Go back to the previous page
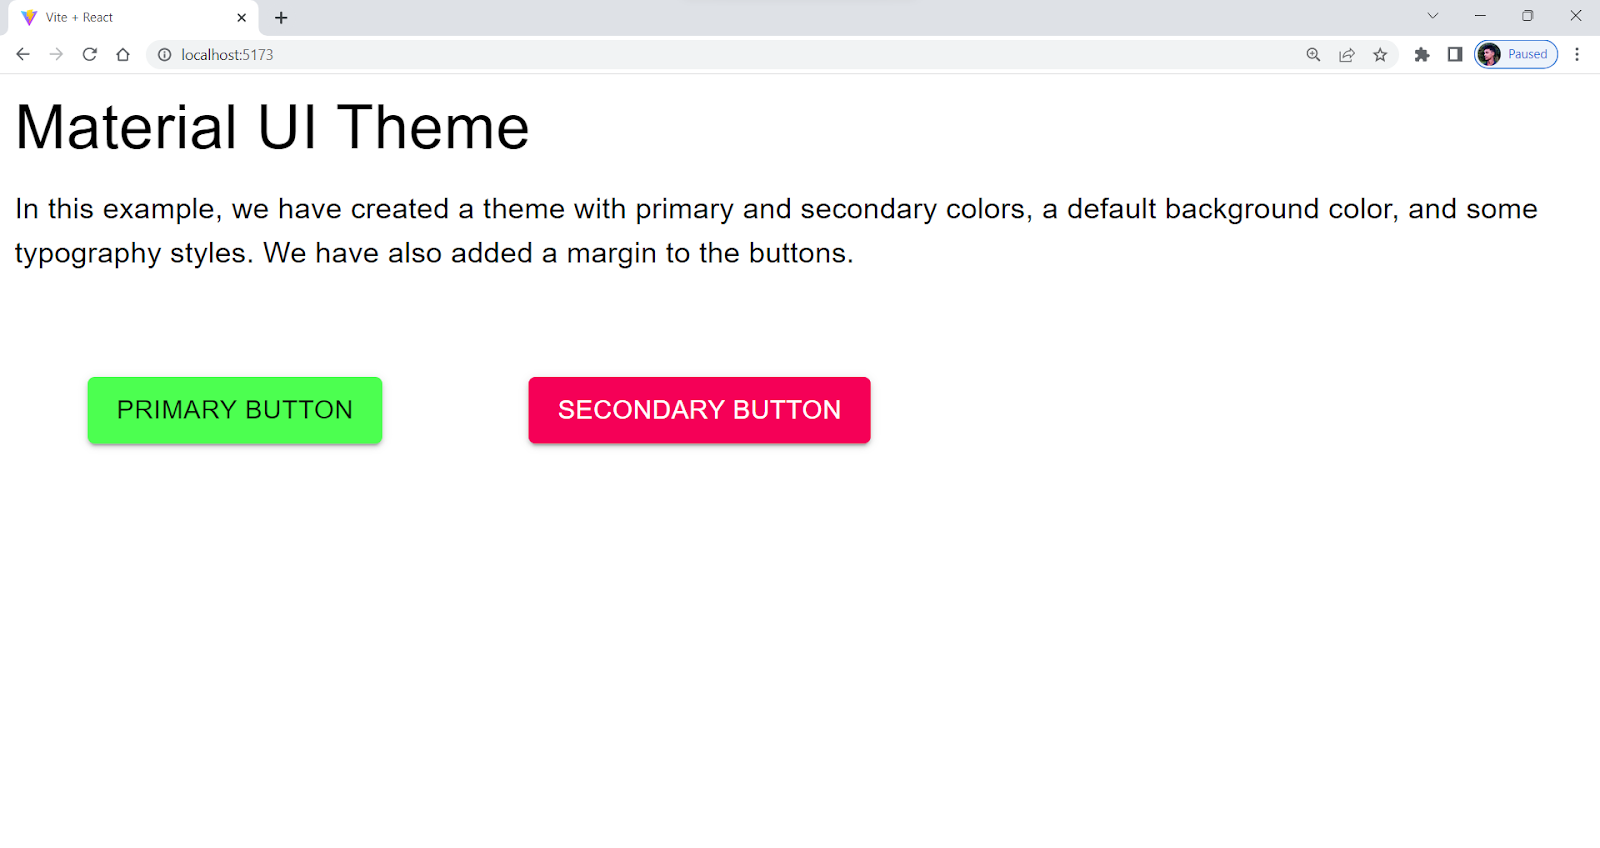Image resolution: width=1600 pixels, height=848 pixels. [23, 55]
